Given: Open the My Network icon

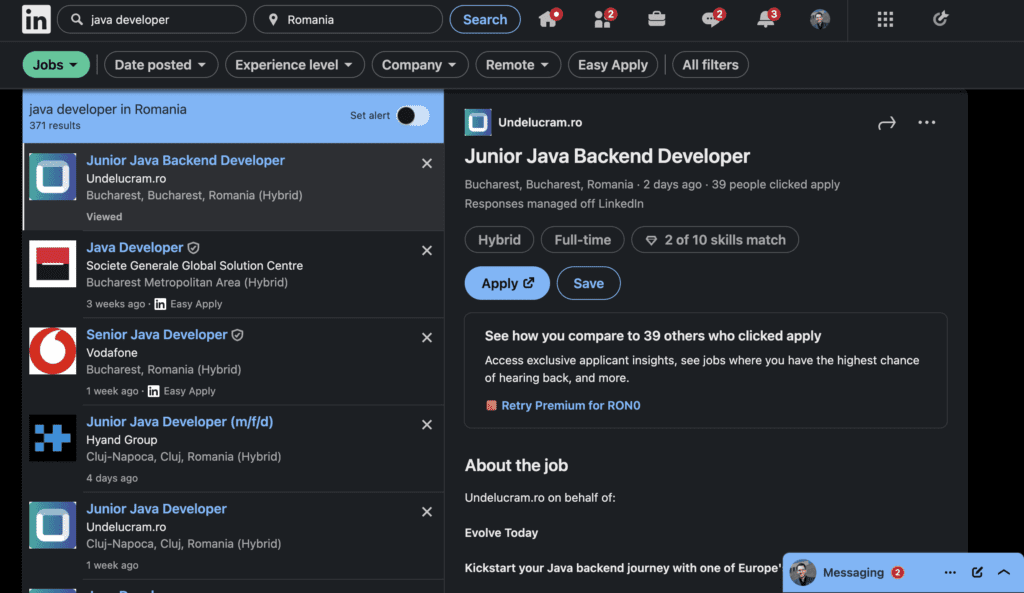Looking at the screenshot, I should pyautogui.click(x=603, y=18).
